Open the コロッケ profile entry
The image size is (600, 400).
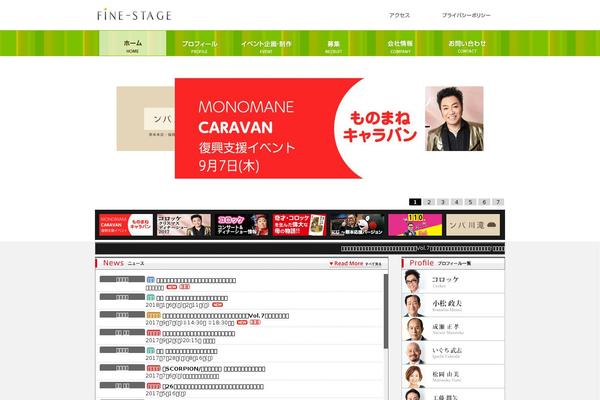453,282
